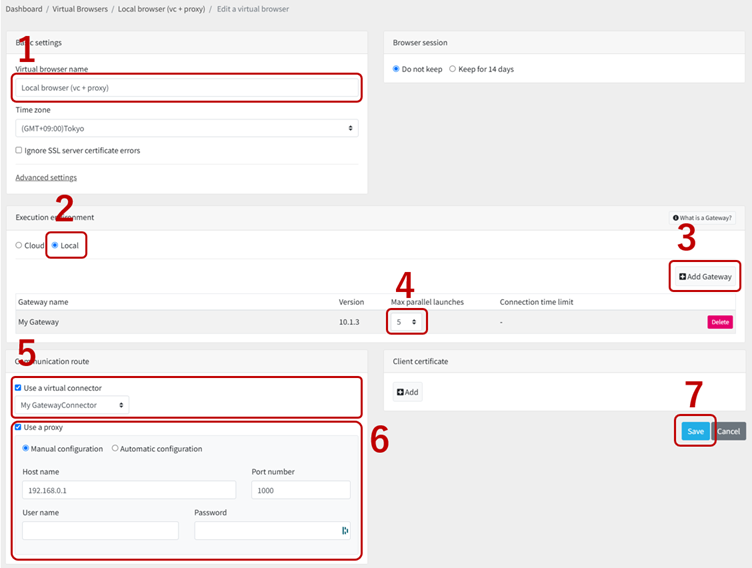Go to Virtual Browsers breadcrumb
This screenshot has width=752, height=568.
coord(80,9)
